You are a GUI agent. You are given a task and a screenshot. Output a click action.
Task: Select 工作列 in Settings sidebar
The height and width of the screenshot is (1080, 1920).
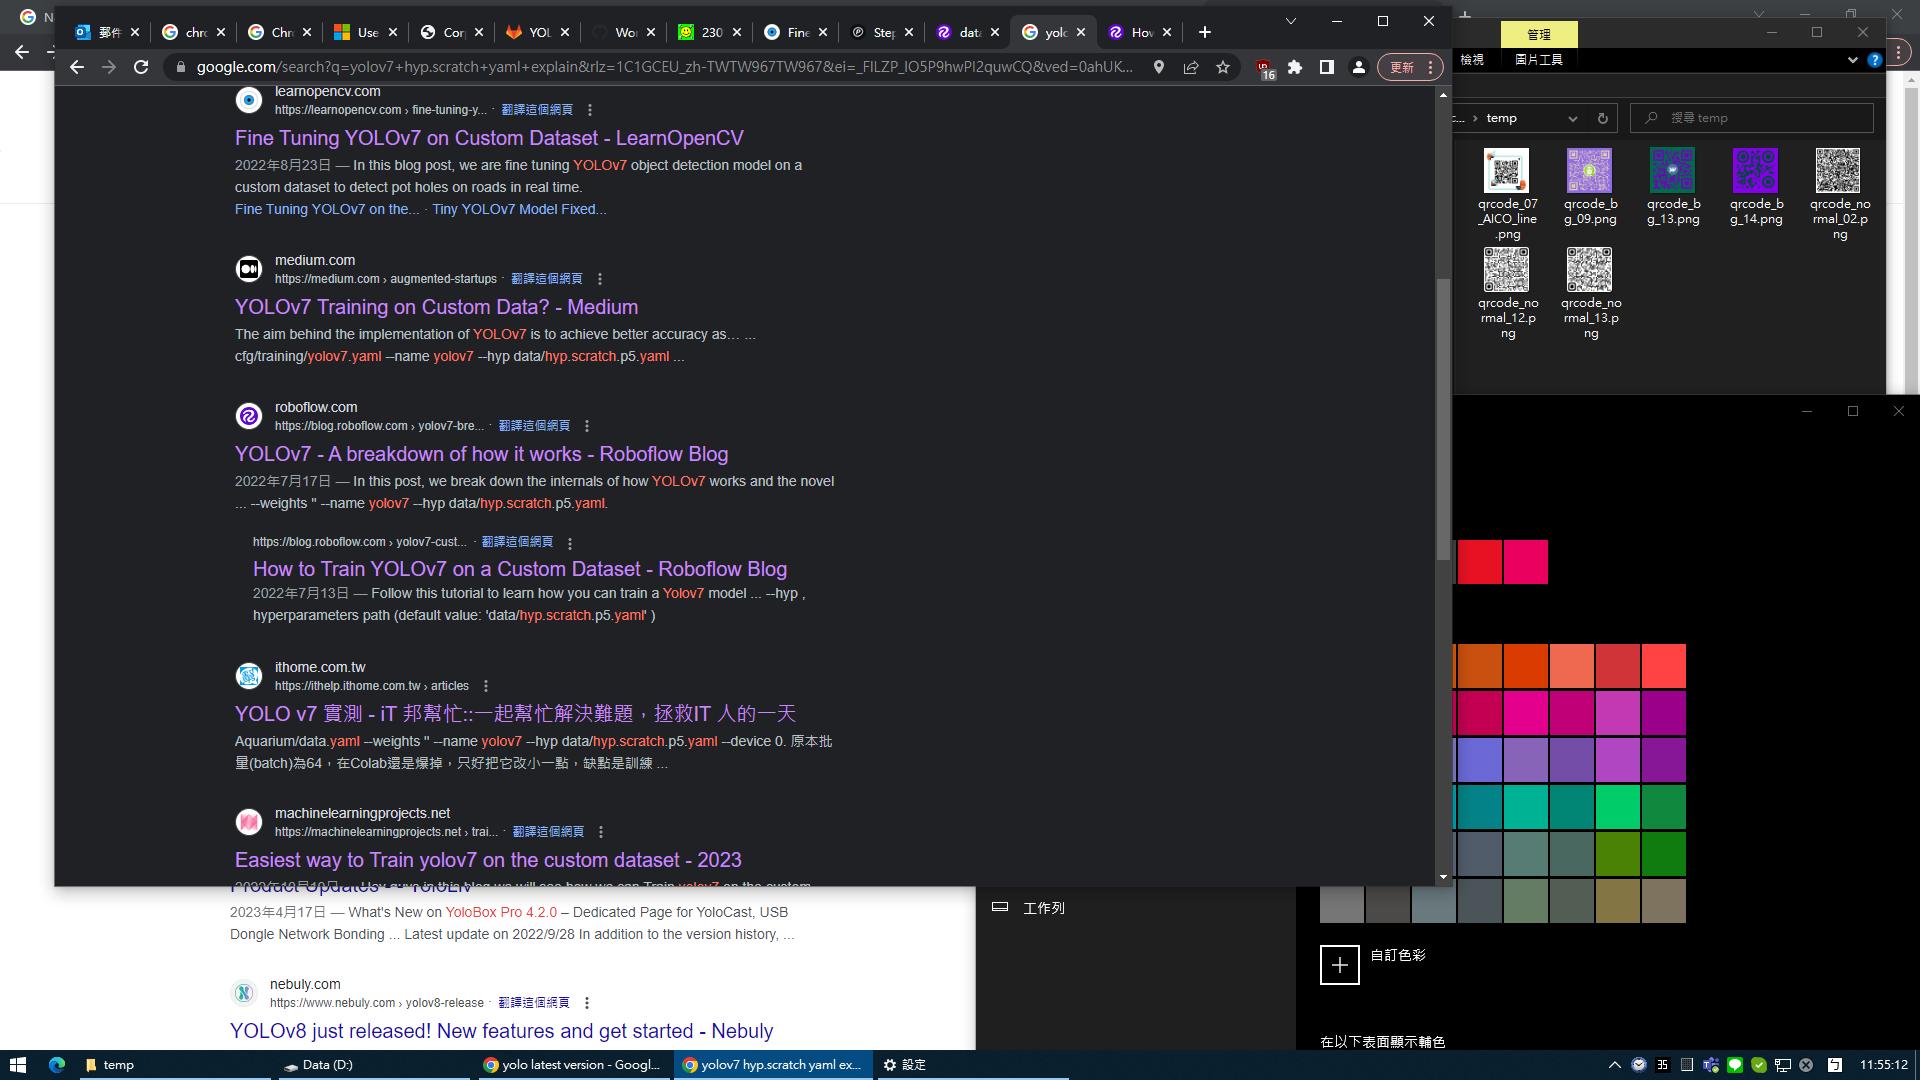pyautogui.click(x=1043, y=908)
